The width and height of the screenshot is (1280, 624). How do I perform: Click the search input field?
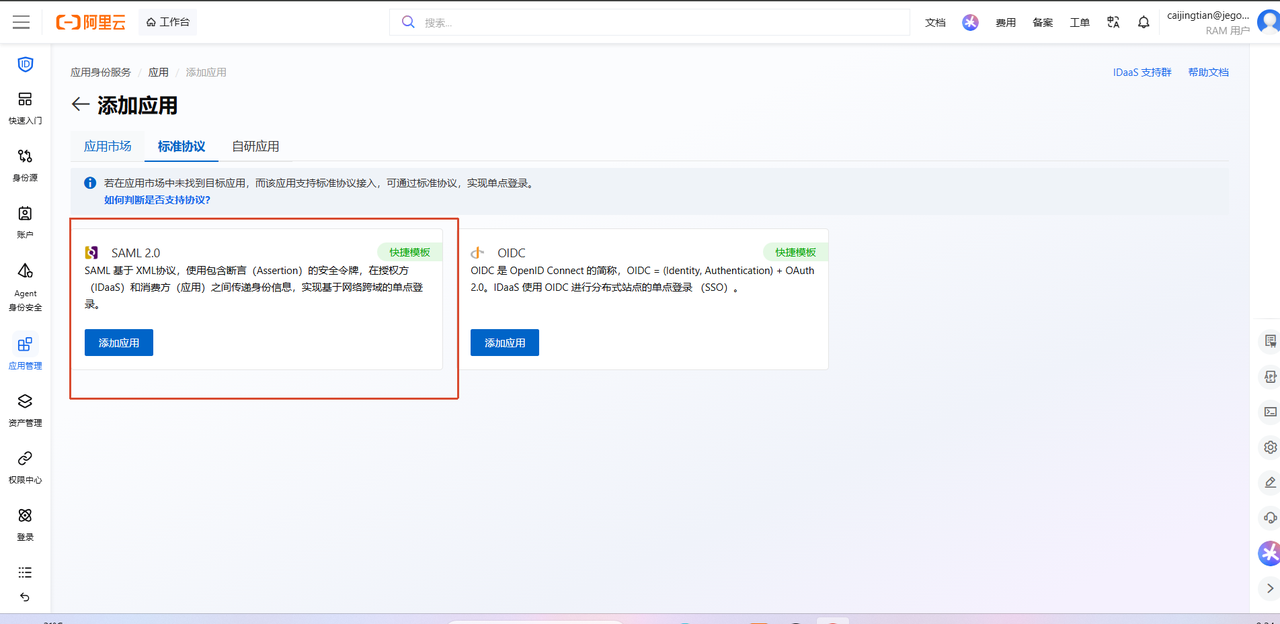[649, 22]
